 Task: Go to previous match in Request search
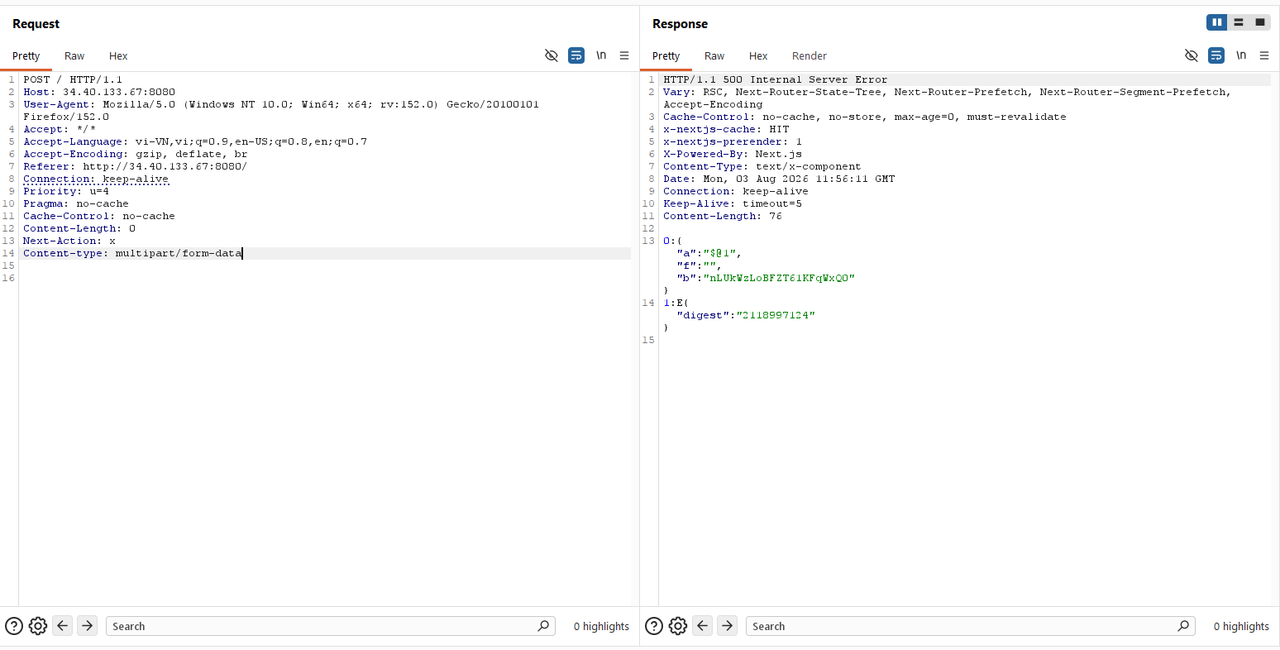[x=63, y=626]
